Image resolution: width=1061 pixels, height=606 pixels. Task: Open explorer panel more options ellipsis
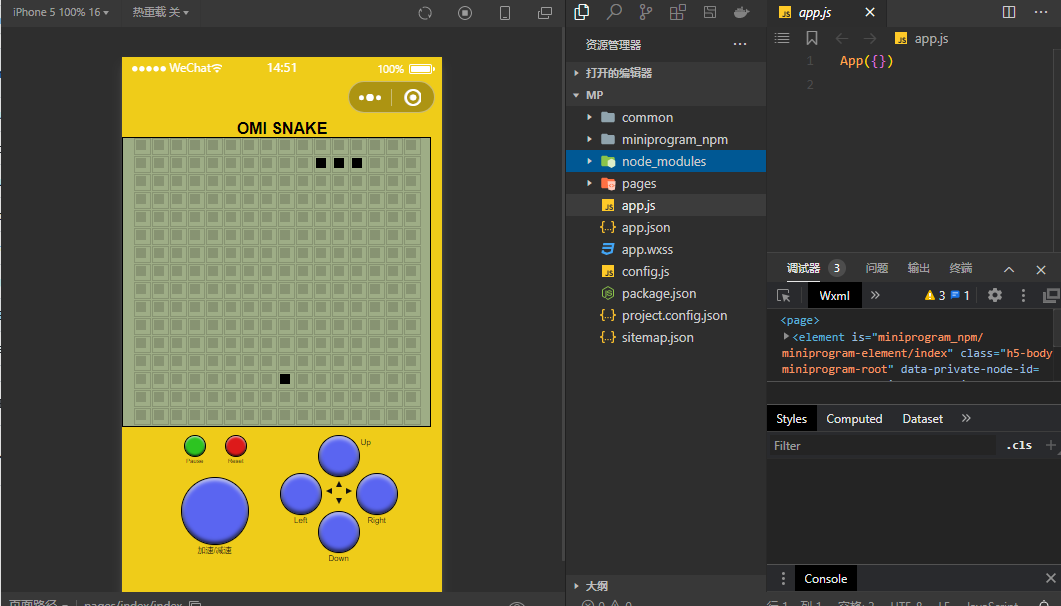740,45
